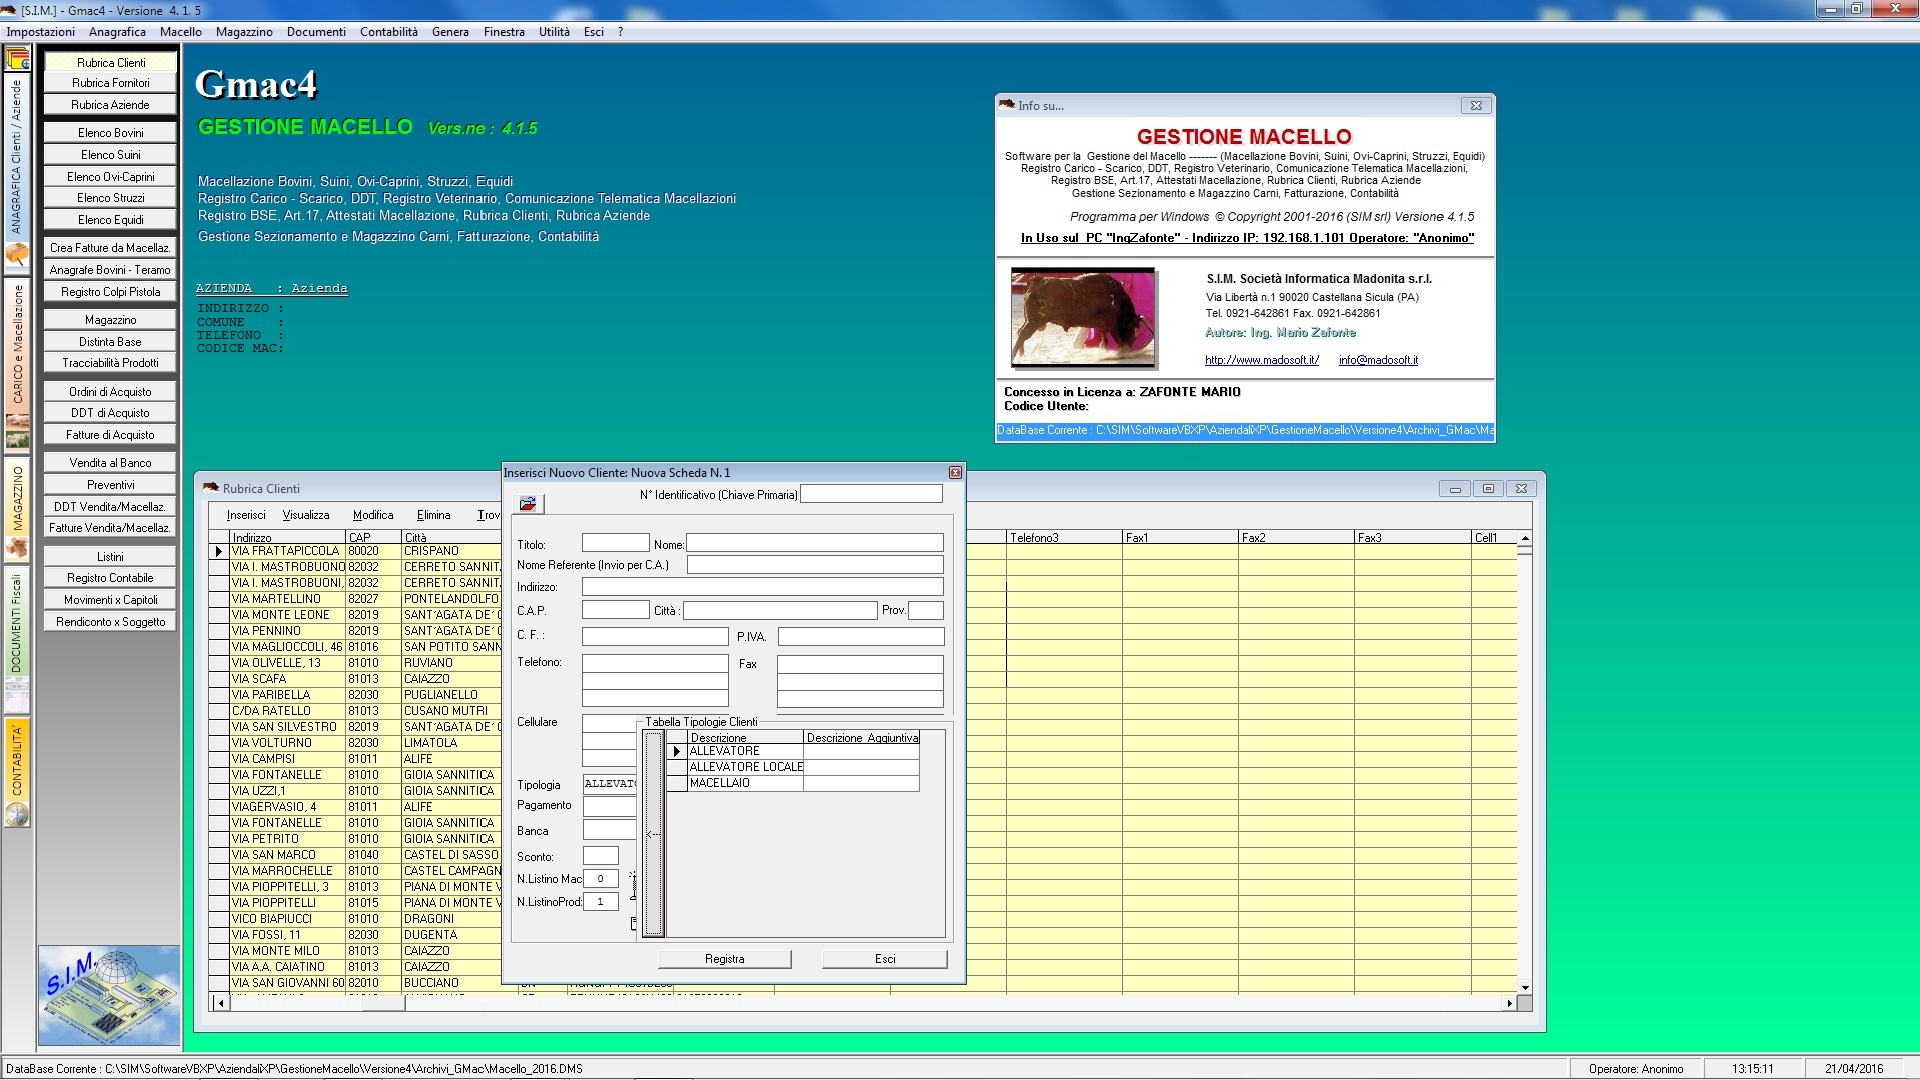Click the S.I.M. logo image
1920x1080 pixels.
point(110,995)
